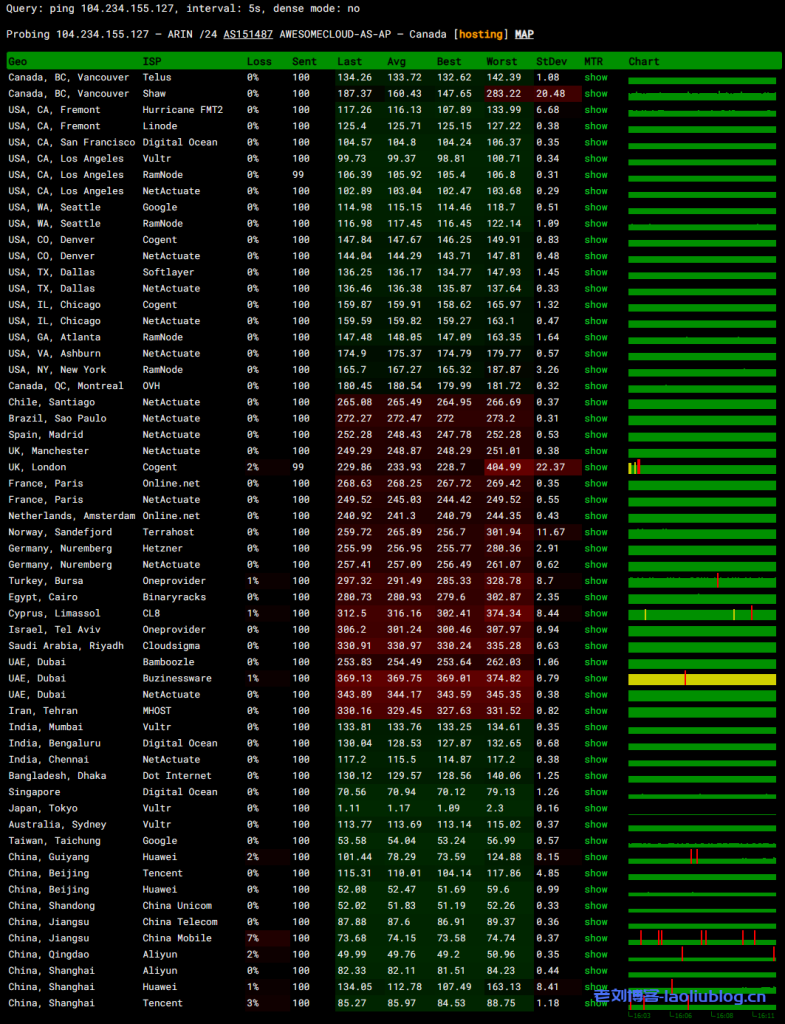The width and height of the screenshot is (785, 1024).
Task: Show MTR for Taiwan, Taichung Google
Action: pos(596,841)
